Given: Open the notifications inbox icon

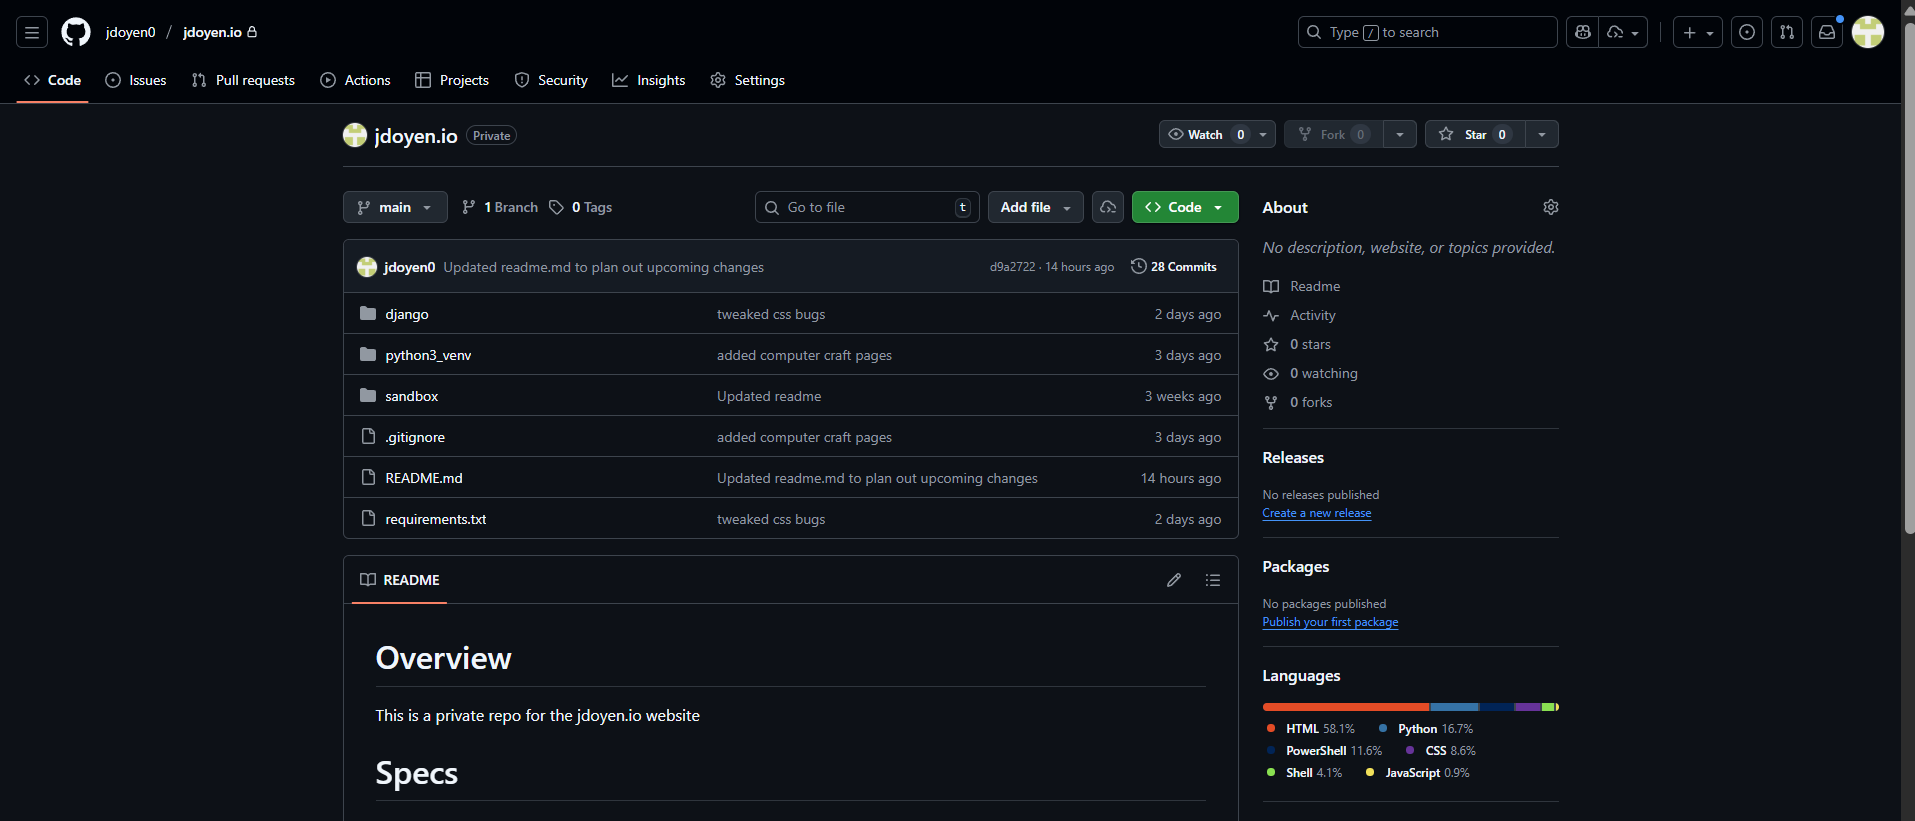Looking at the screenshot, I should (1826, 32).
